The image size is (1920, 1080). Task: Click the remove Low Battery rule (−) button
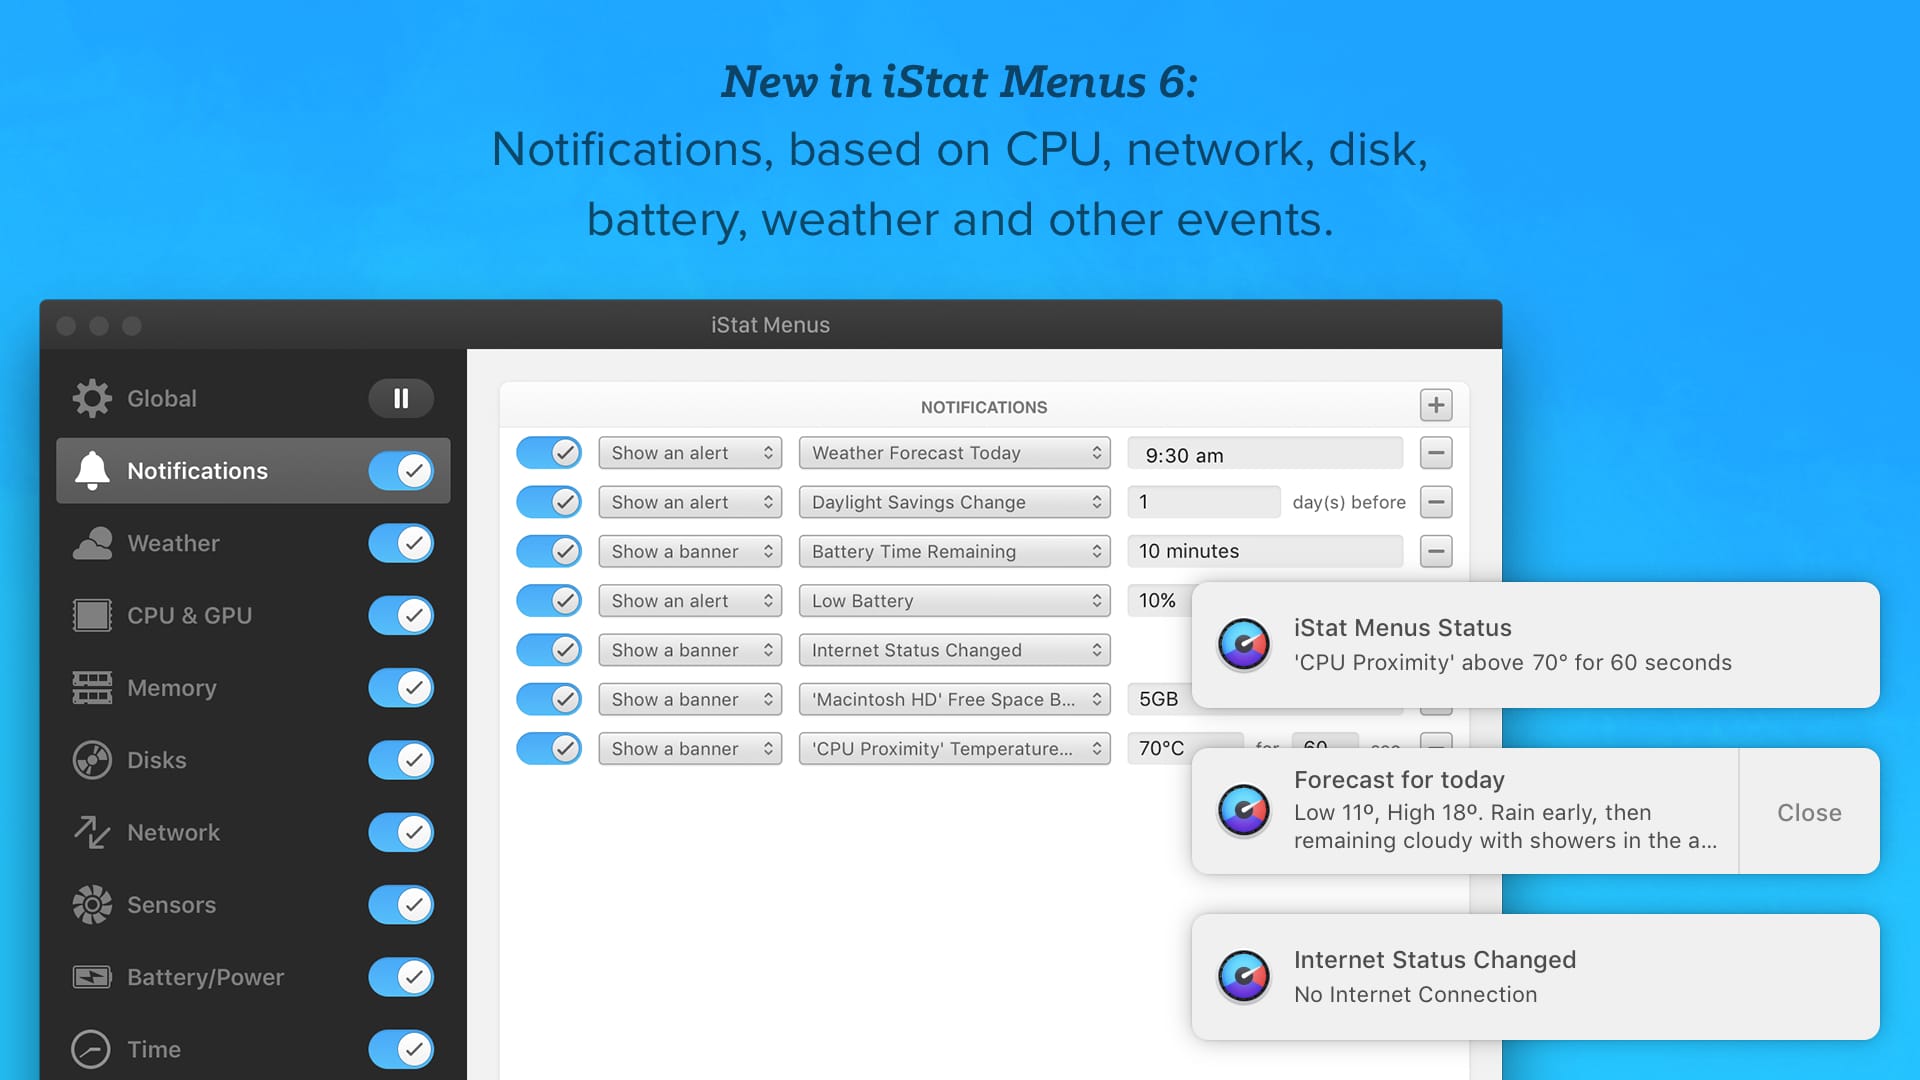[x=1435, y=599]
